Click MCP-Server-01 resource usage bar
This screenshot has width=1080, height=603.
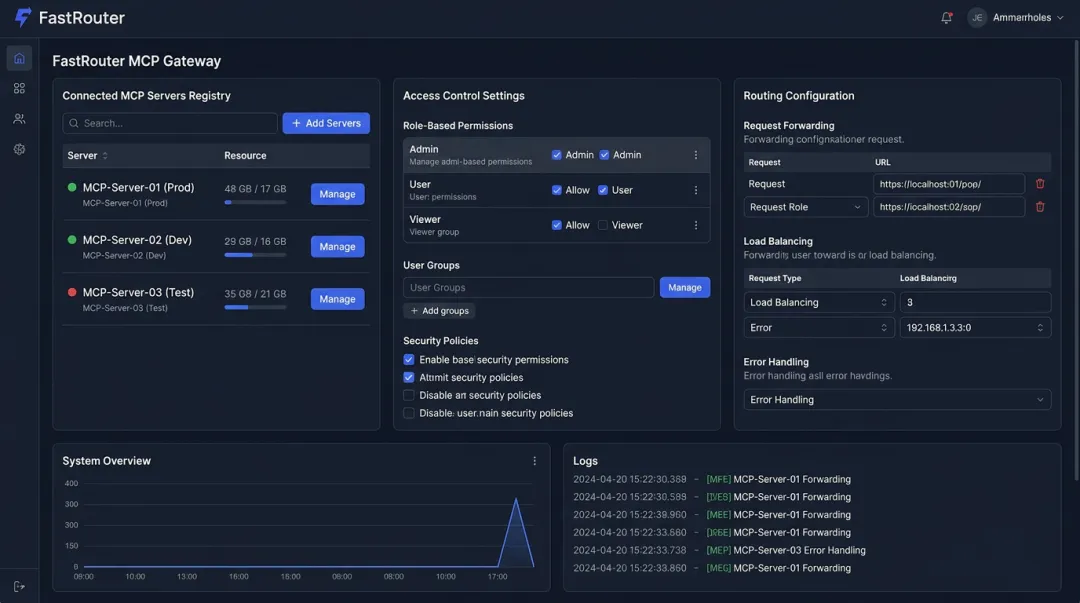click(255, 203)
